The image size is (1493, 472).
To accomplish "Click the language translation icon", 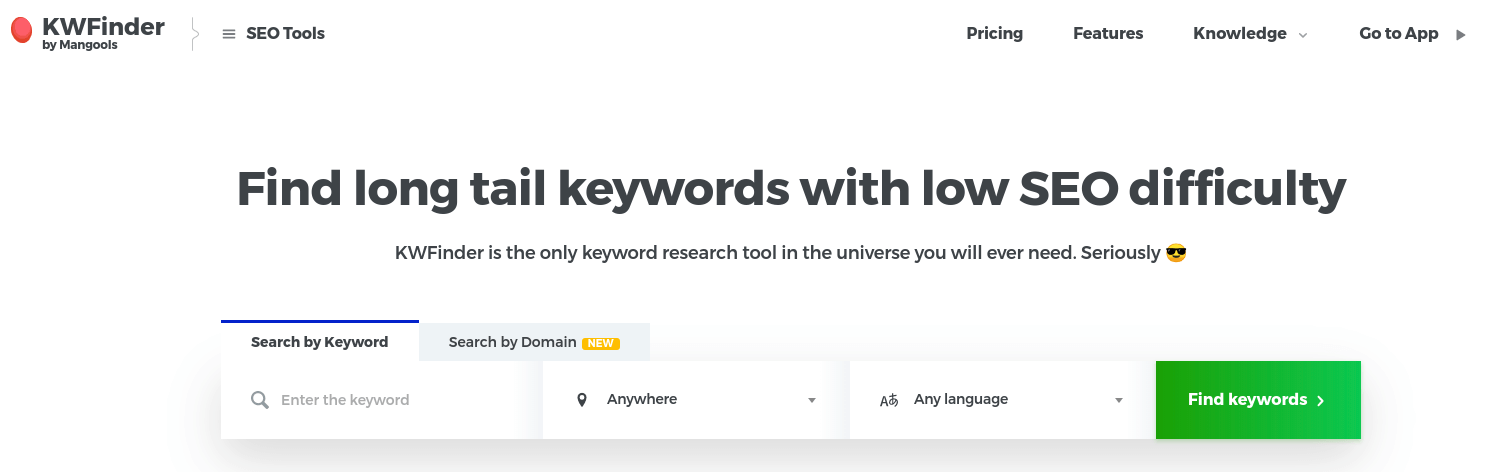I will [x=889, y=400].
